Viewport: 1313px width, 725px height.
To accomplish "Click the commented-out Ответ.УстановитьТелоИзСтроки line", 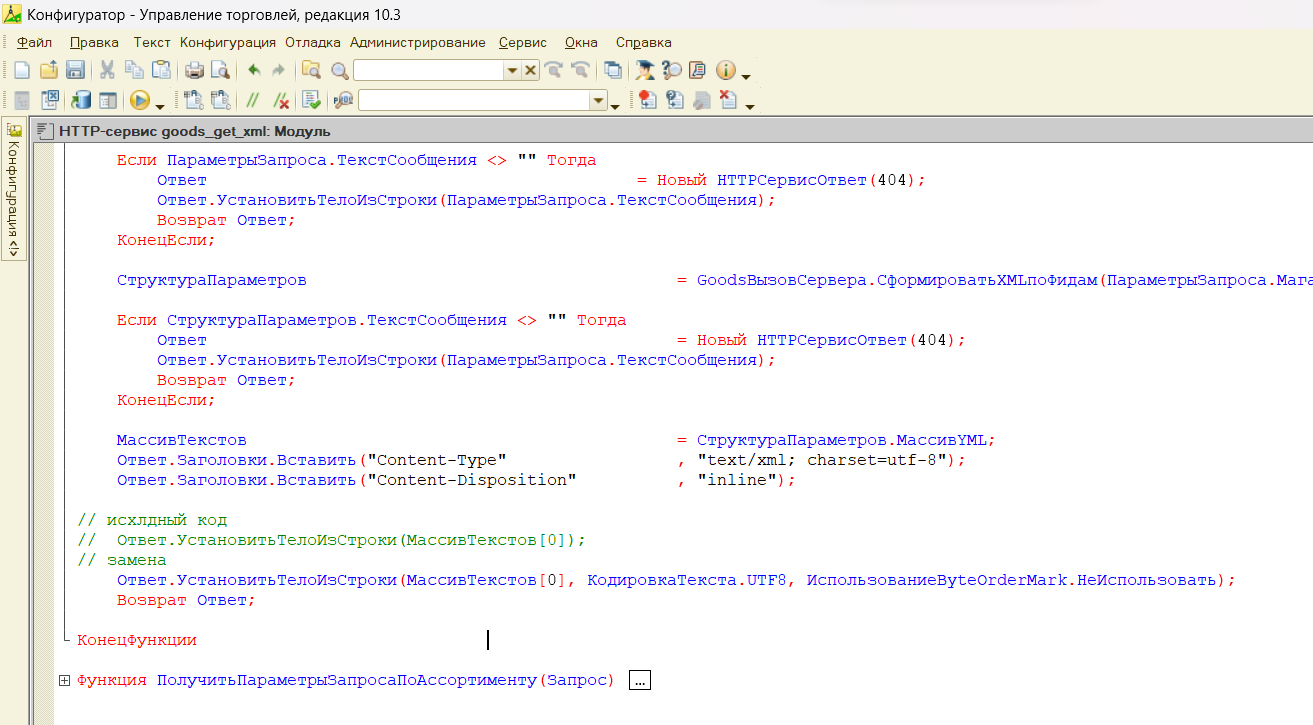I will 331,540.
